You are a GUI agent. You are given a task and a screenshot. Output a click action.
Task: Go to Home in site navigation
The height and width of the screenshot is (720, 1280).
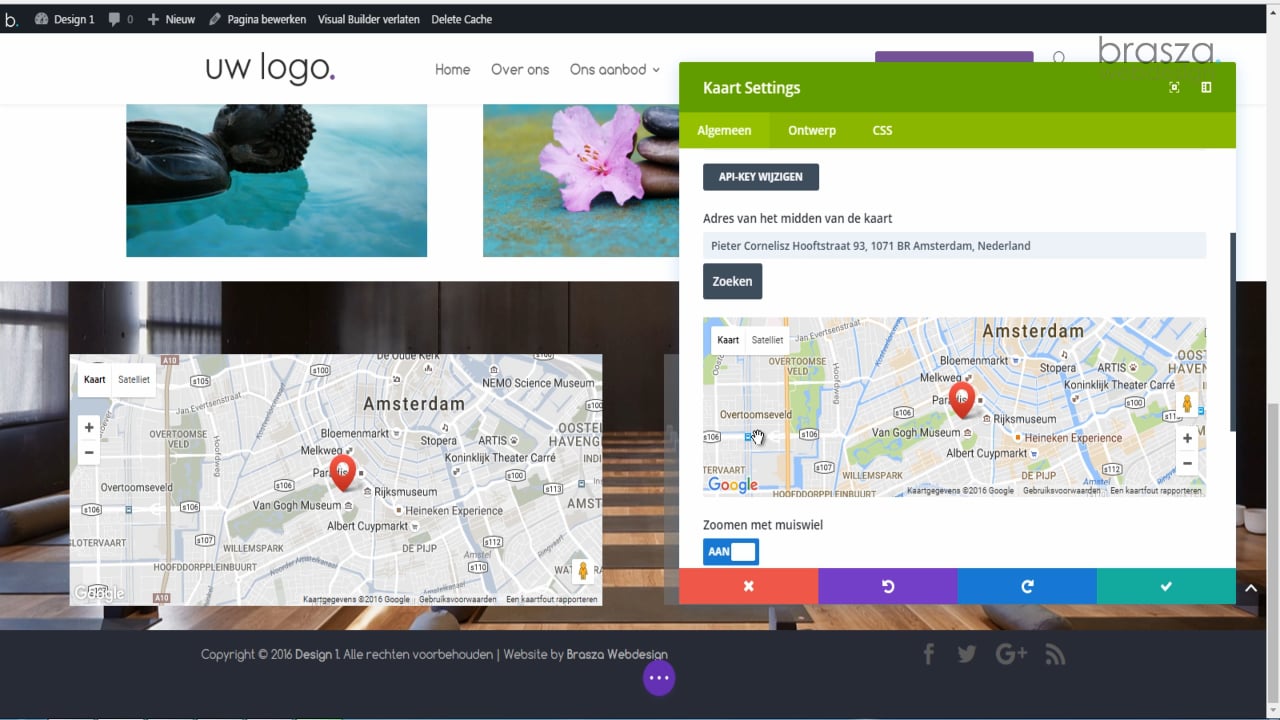(x=453, y=70)
